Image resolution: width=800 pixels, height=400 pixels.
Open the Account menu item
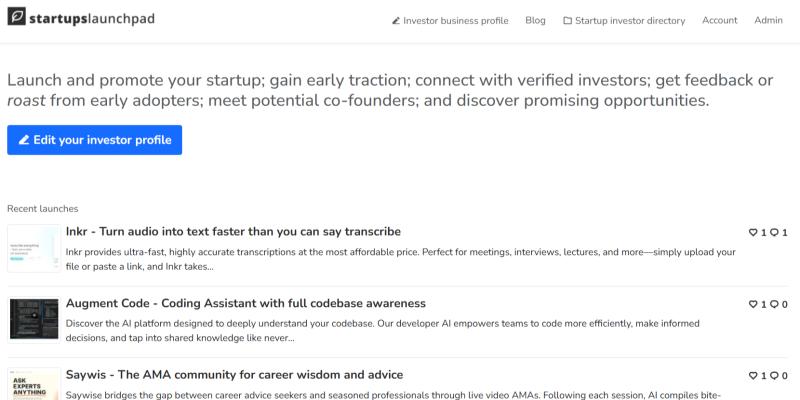(x=719, y=20)
